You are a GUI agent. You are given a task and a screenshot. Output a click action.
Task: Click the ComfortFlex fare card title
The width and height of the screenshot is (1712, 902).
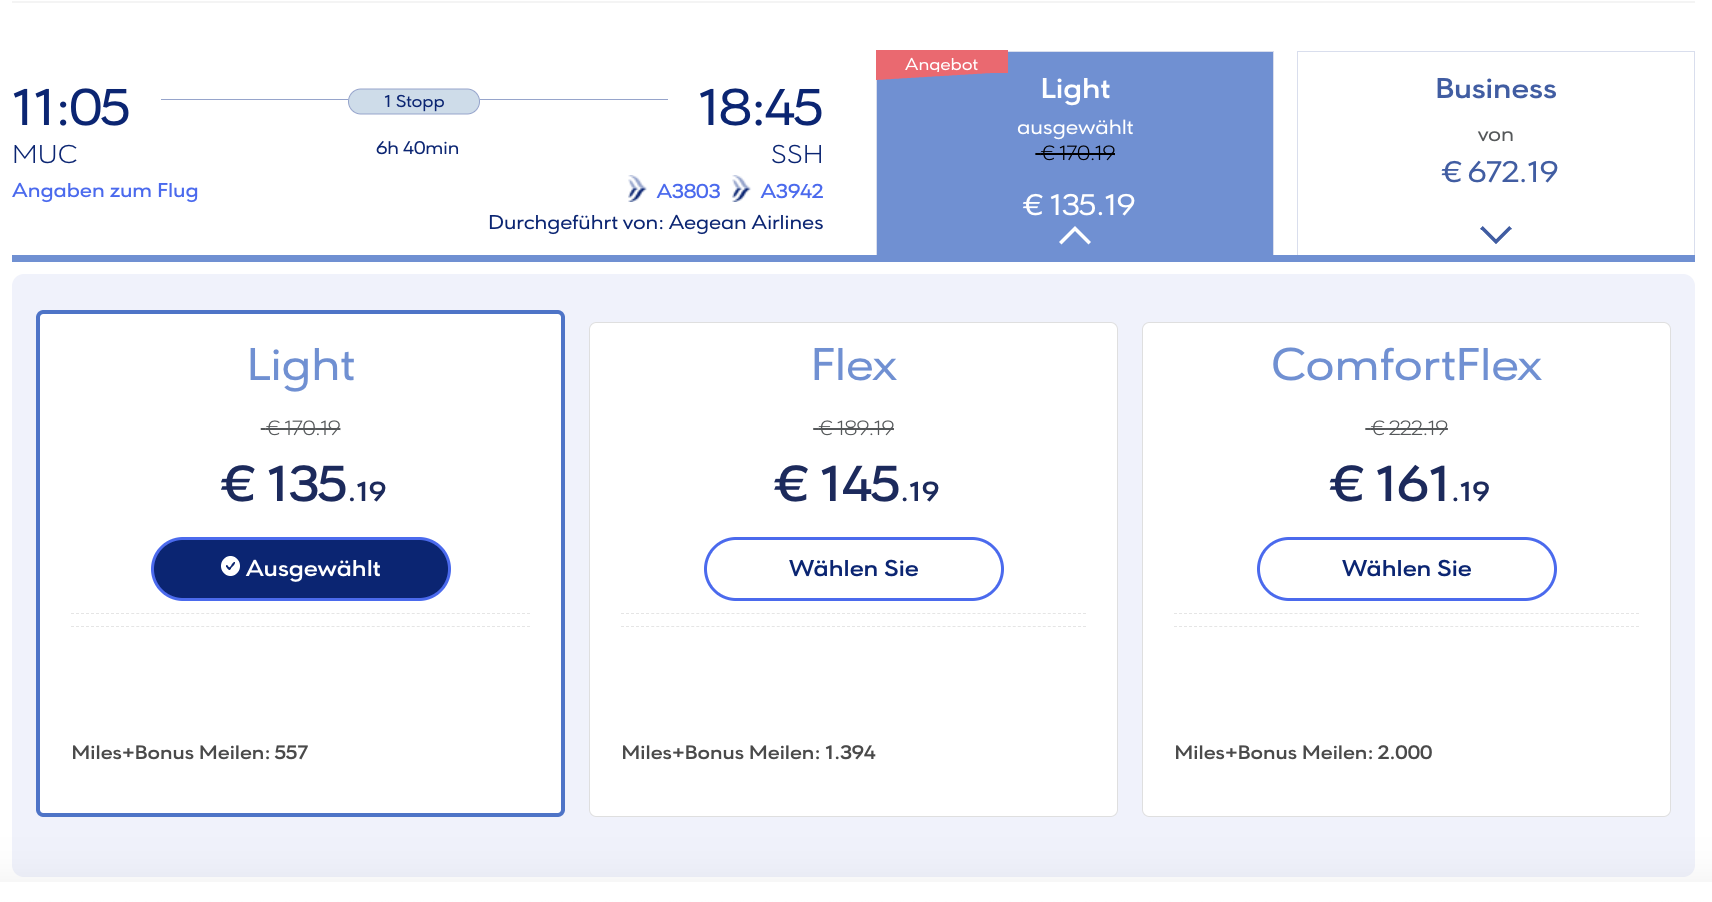(x=1406, y=366)
